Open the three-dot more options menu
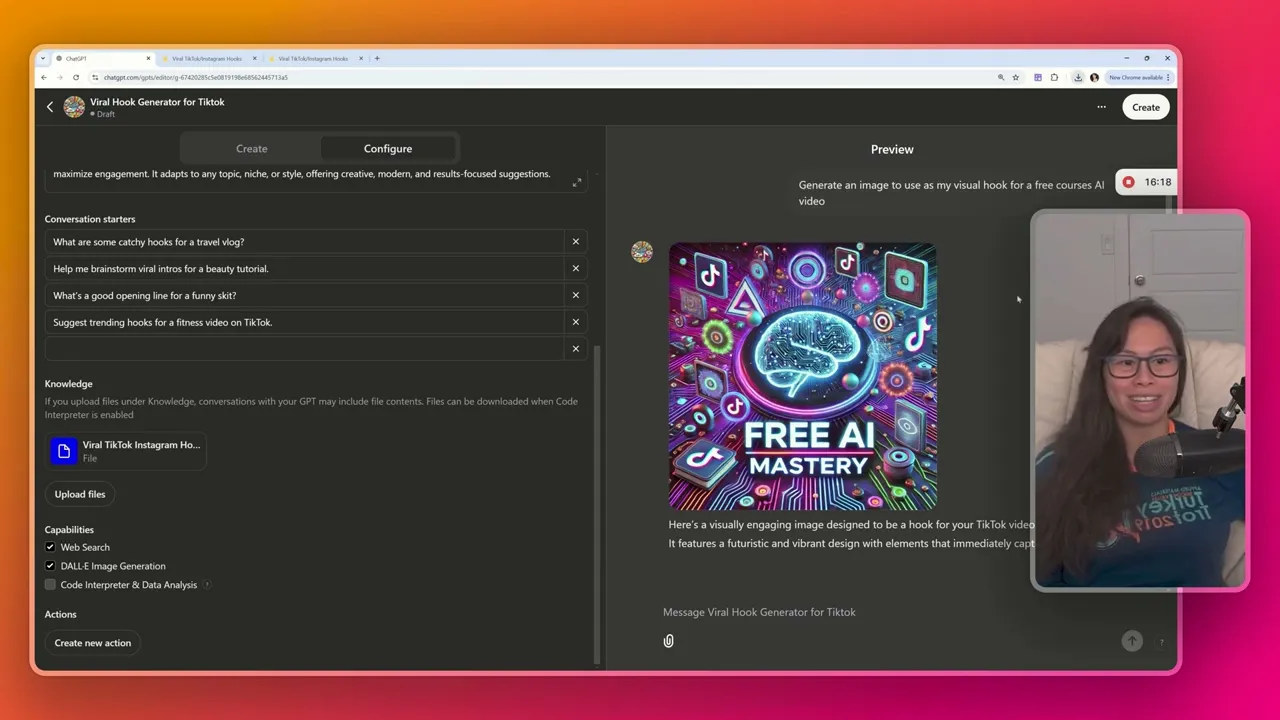Viewport: 1280px width, 720px height. click(x=1101, y=107)
